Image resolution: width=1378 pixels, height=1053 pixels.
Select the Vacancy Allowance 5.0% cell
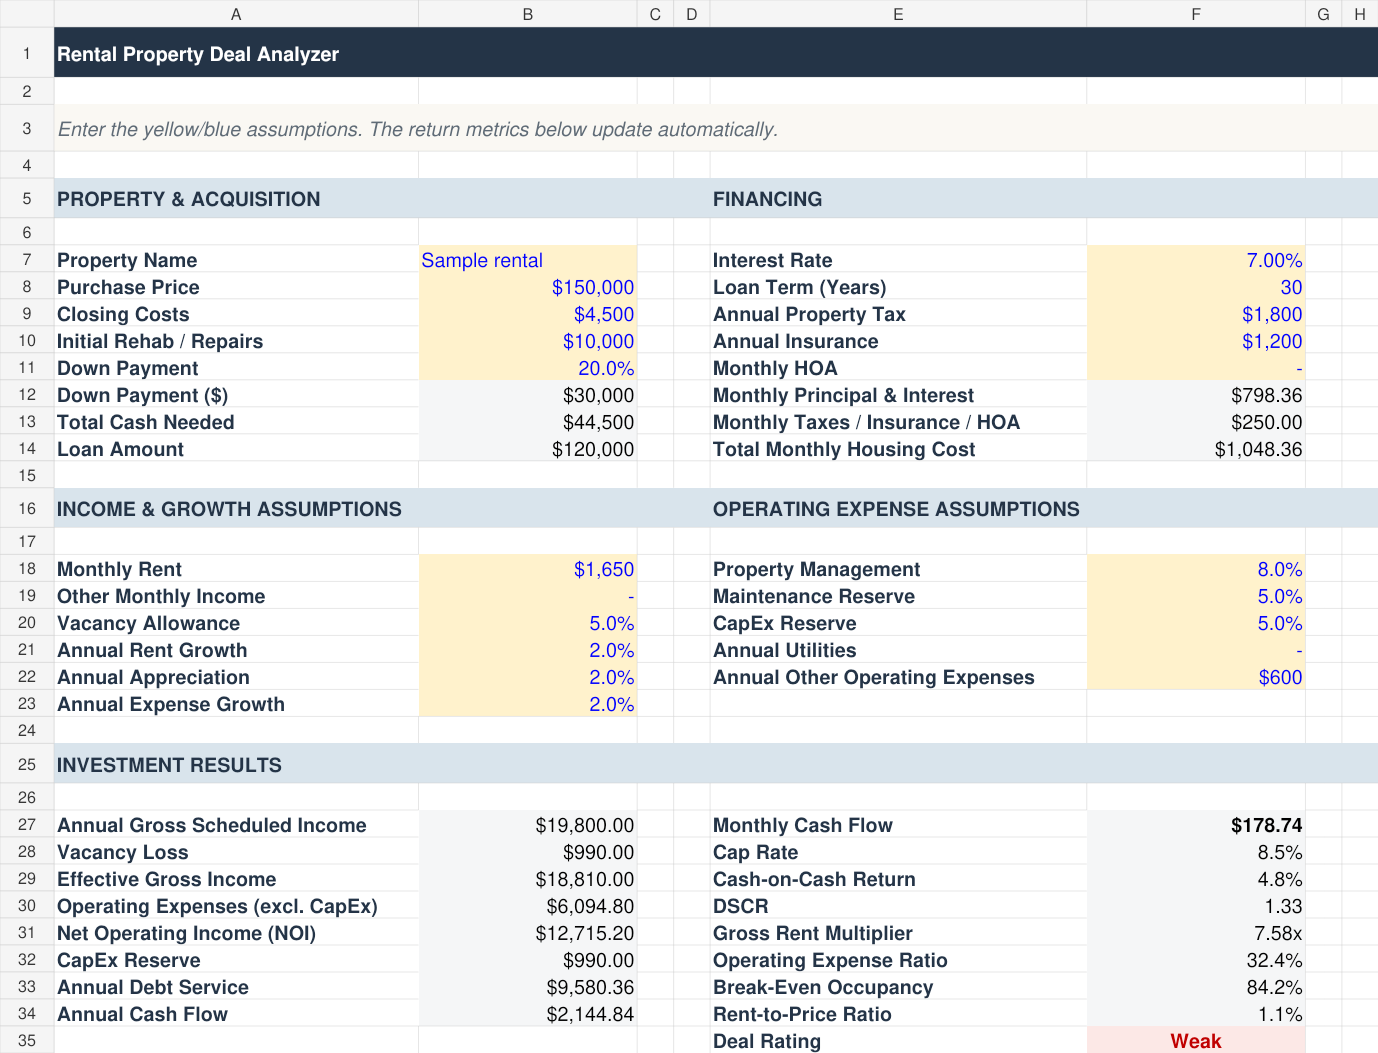click(x=527, y=623)
